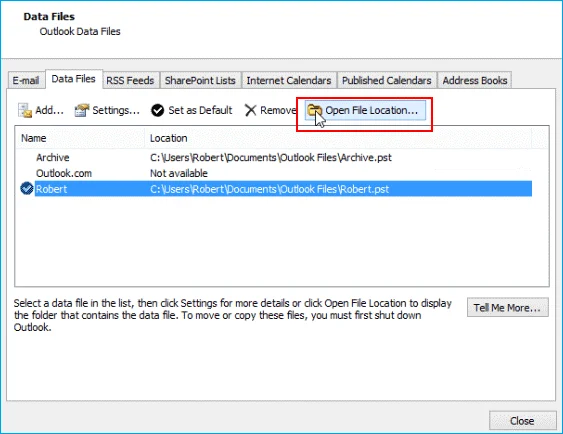Sort by the Name column header

[80, 138]
